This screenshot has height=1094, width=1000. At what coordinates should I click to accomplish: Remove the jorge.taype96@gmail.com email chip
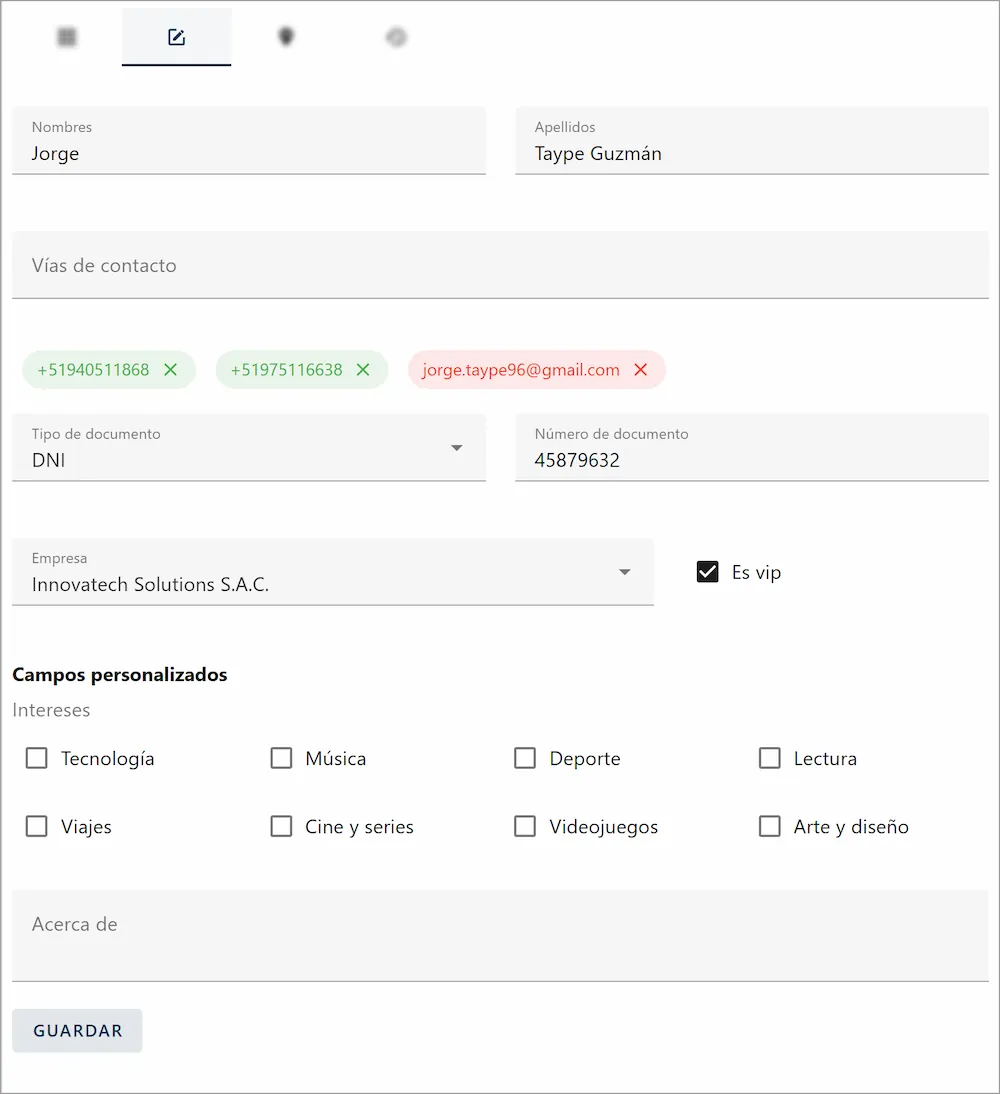point(641,370)
